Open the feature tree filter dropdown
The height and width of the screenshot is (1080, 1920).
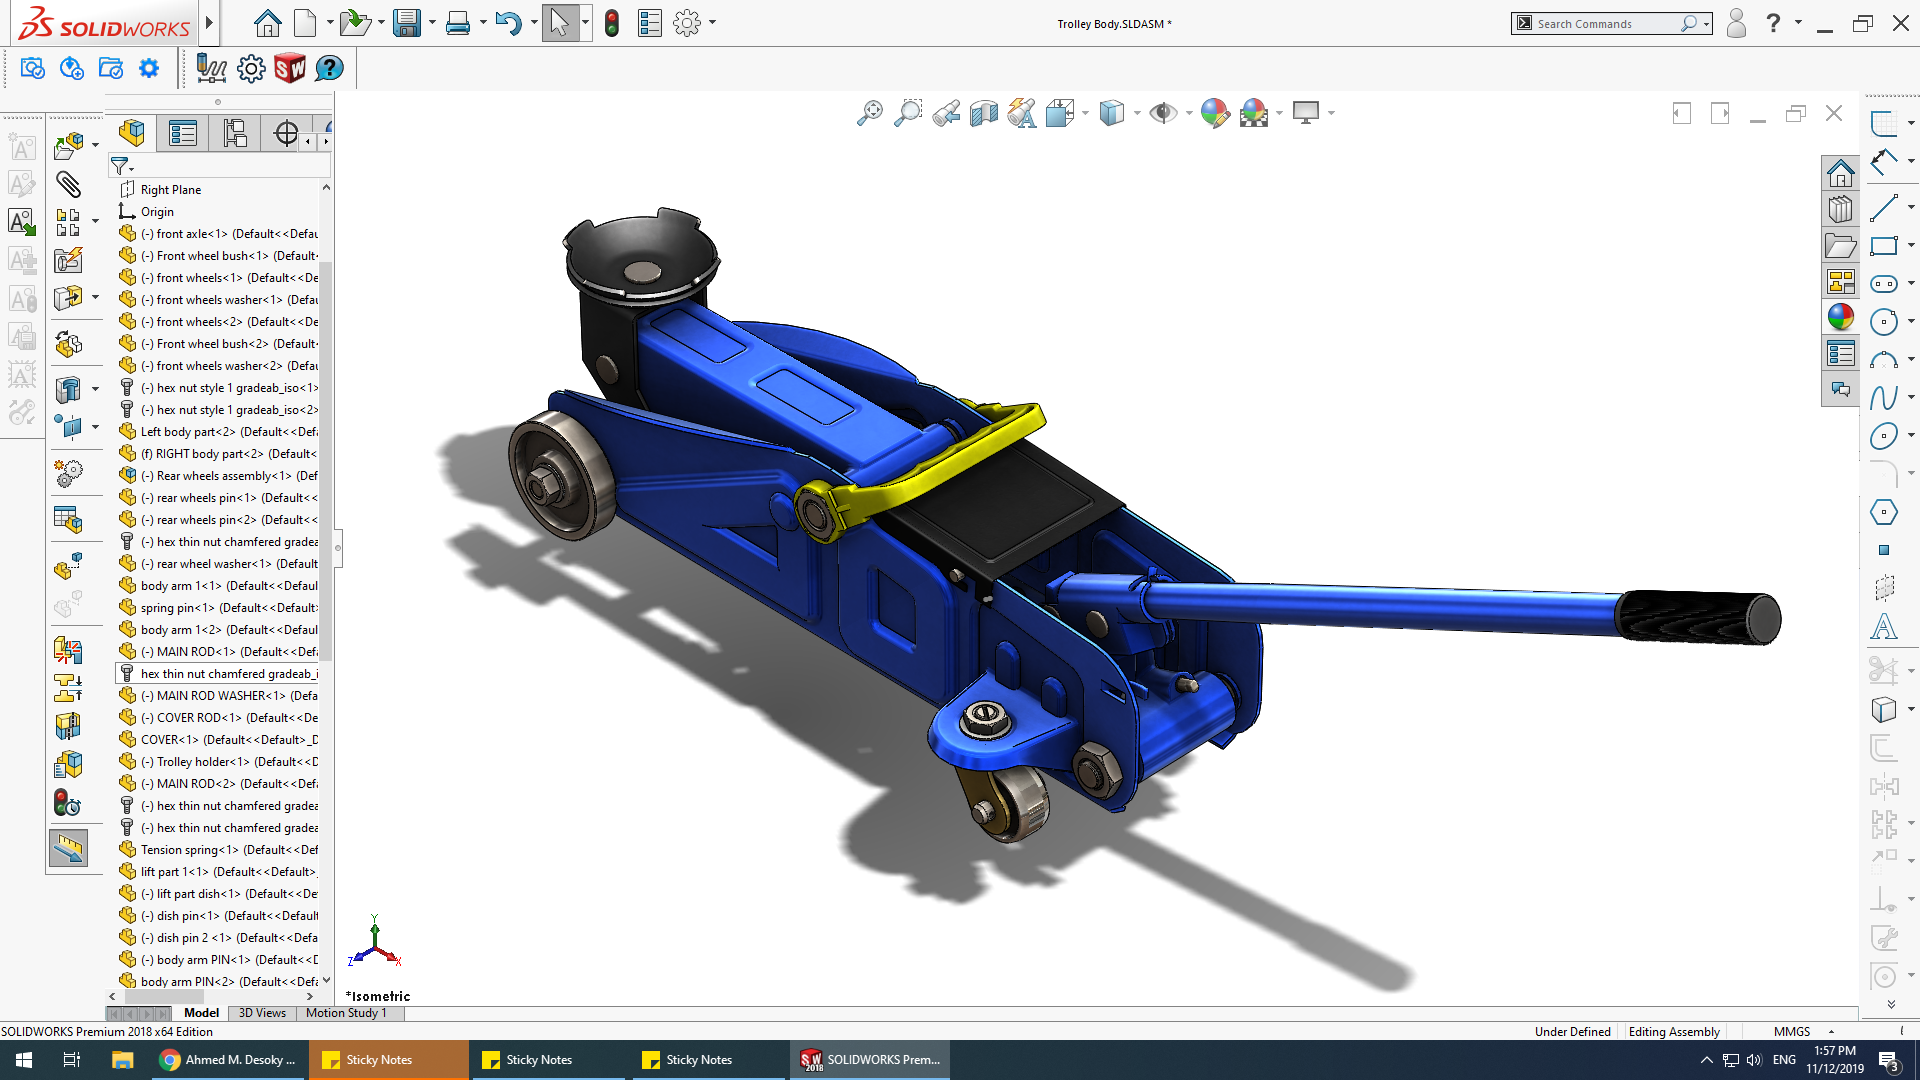pos(123,166)
